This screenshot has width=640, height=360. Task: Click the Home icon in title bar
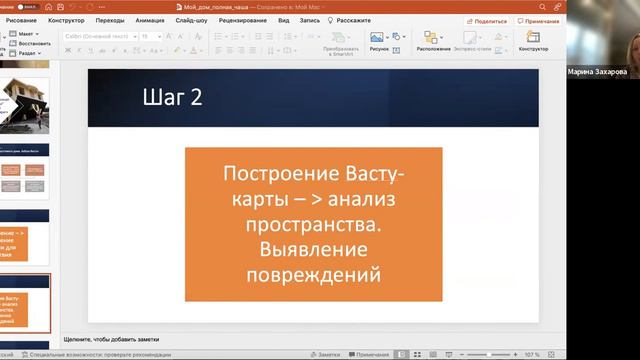coord(49,7)
